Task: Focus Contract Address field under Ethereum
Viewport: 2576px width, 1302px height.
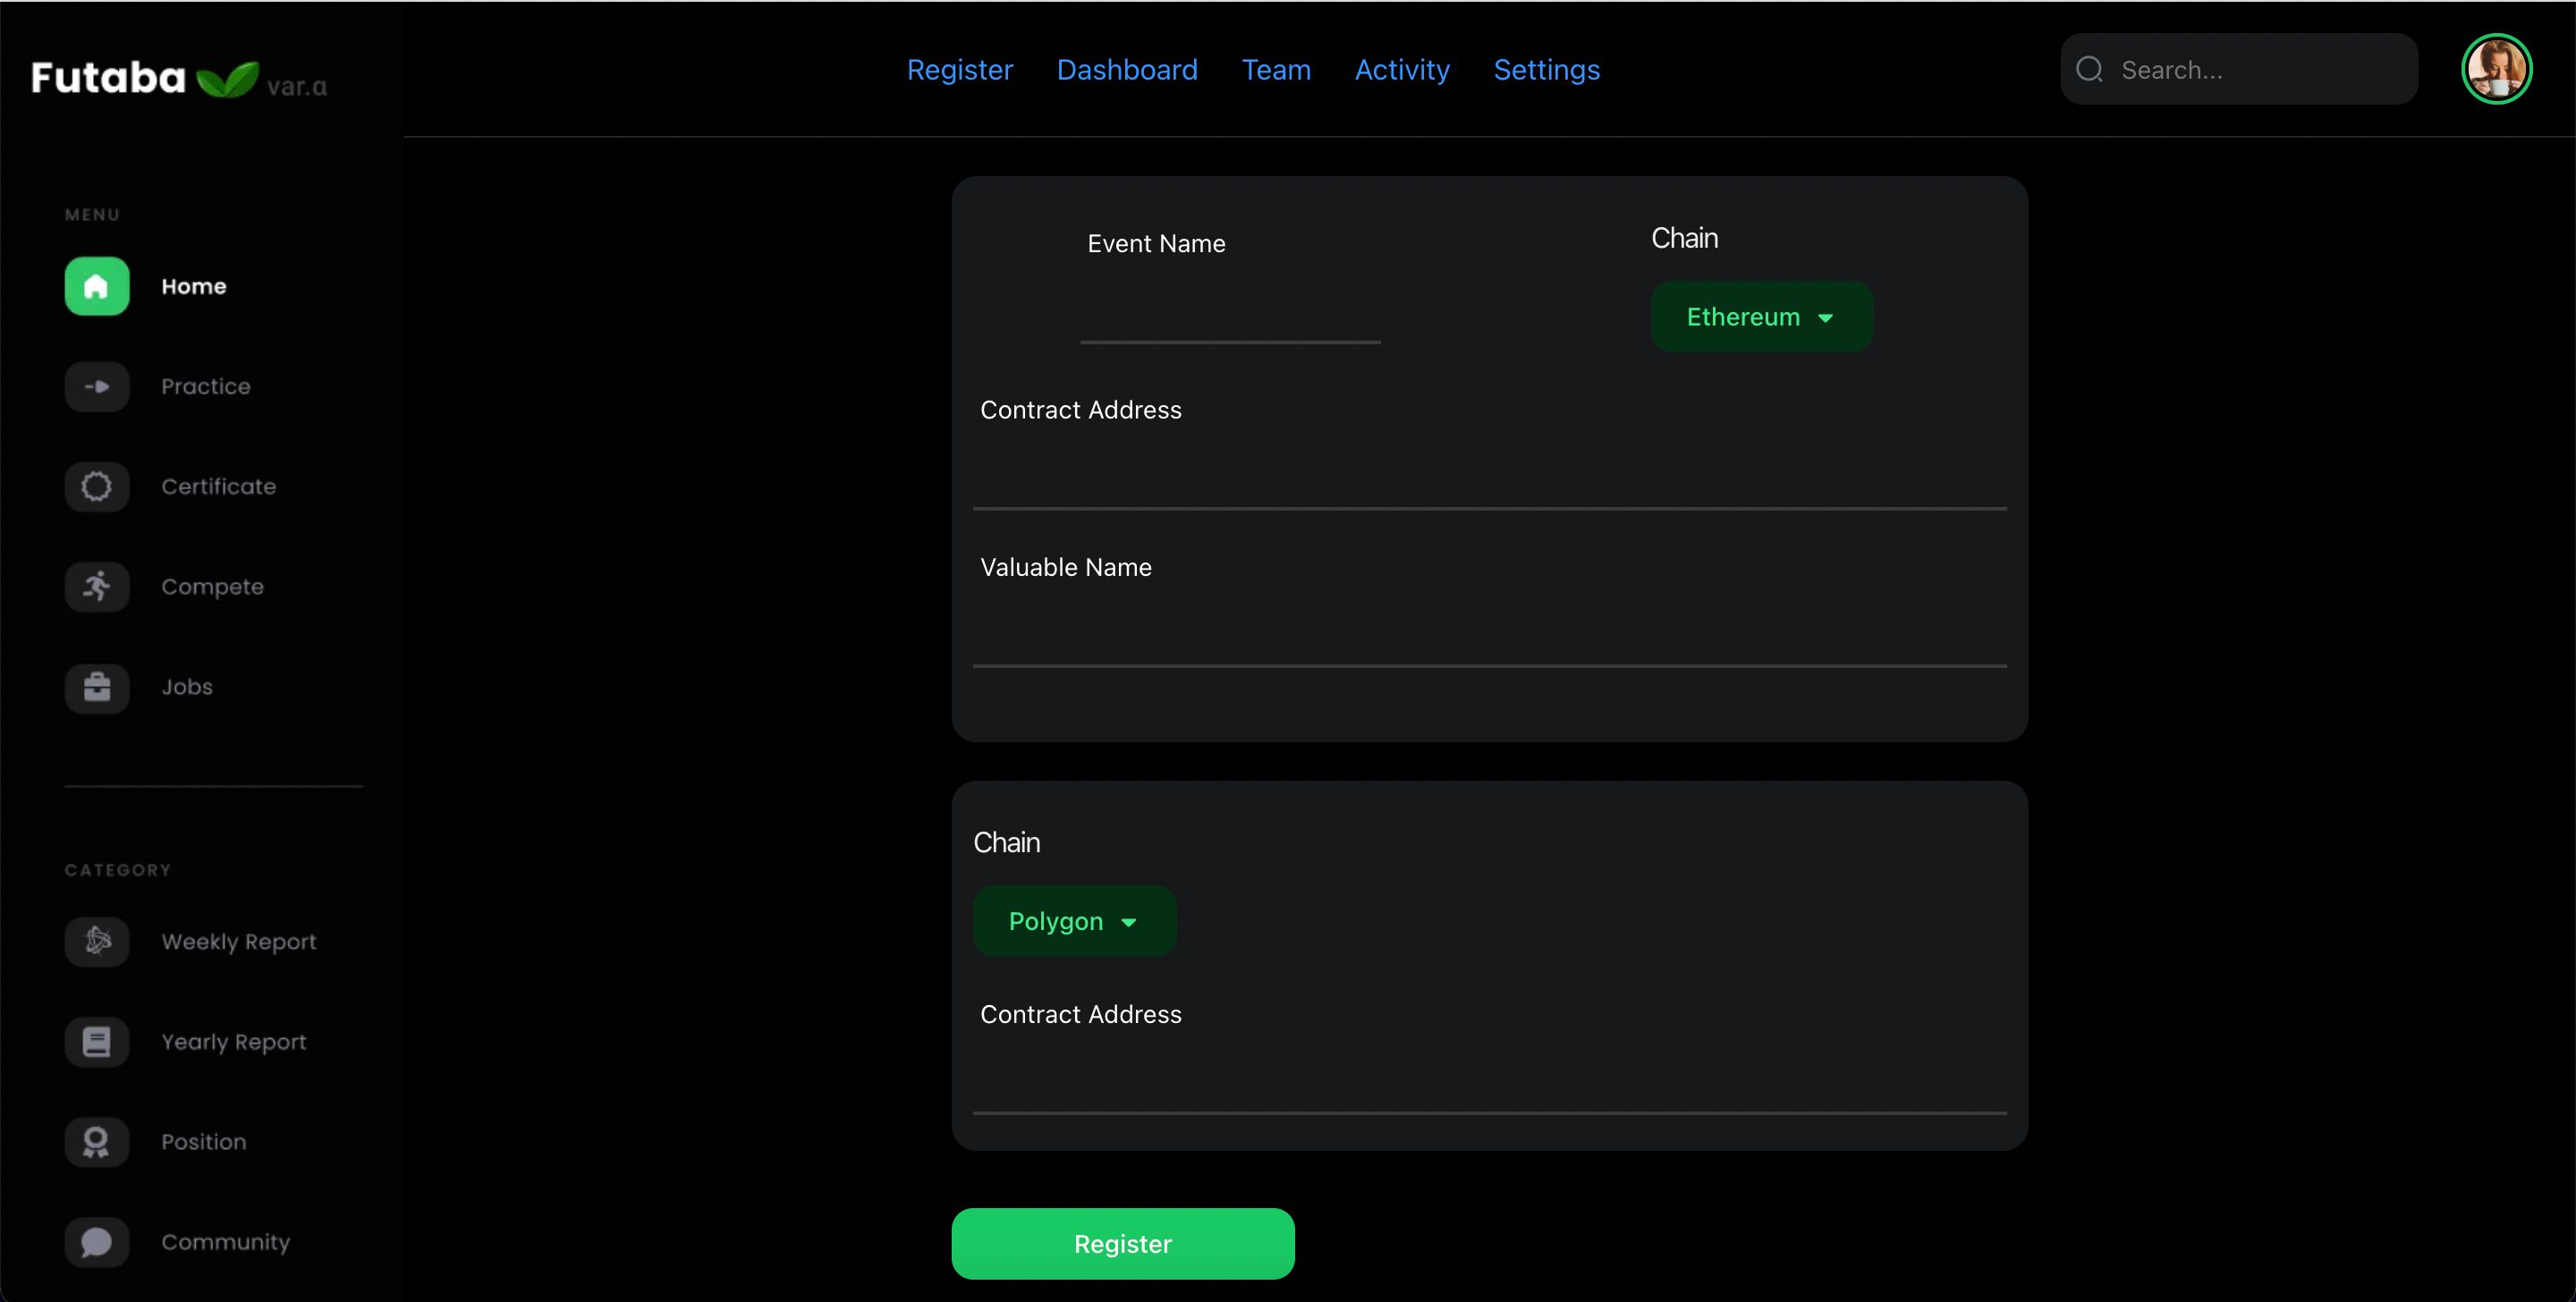Action: tap(1489, 477)
